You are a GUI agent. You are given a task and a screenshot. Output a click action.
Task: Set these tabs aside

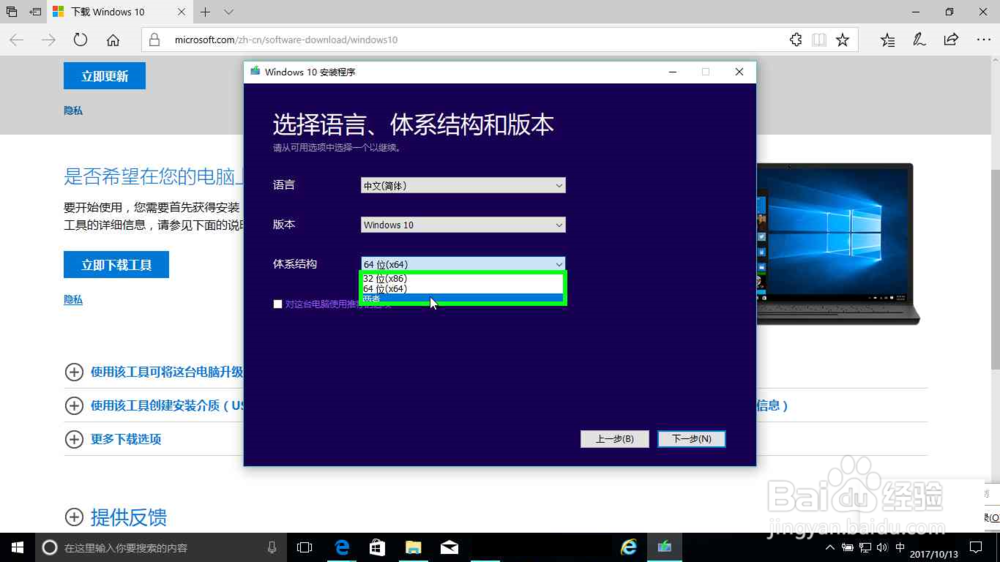point(35,11)
